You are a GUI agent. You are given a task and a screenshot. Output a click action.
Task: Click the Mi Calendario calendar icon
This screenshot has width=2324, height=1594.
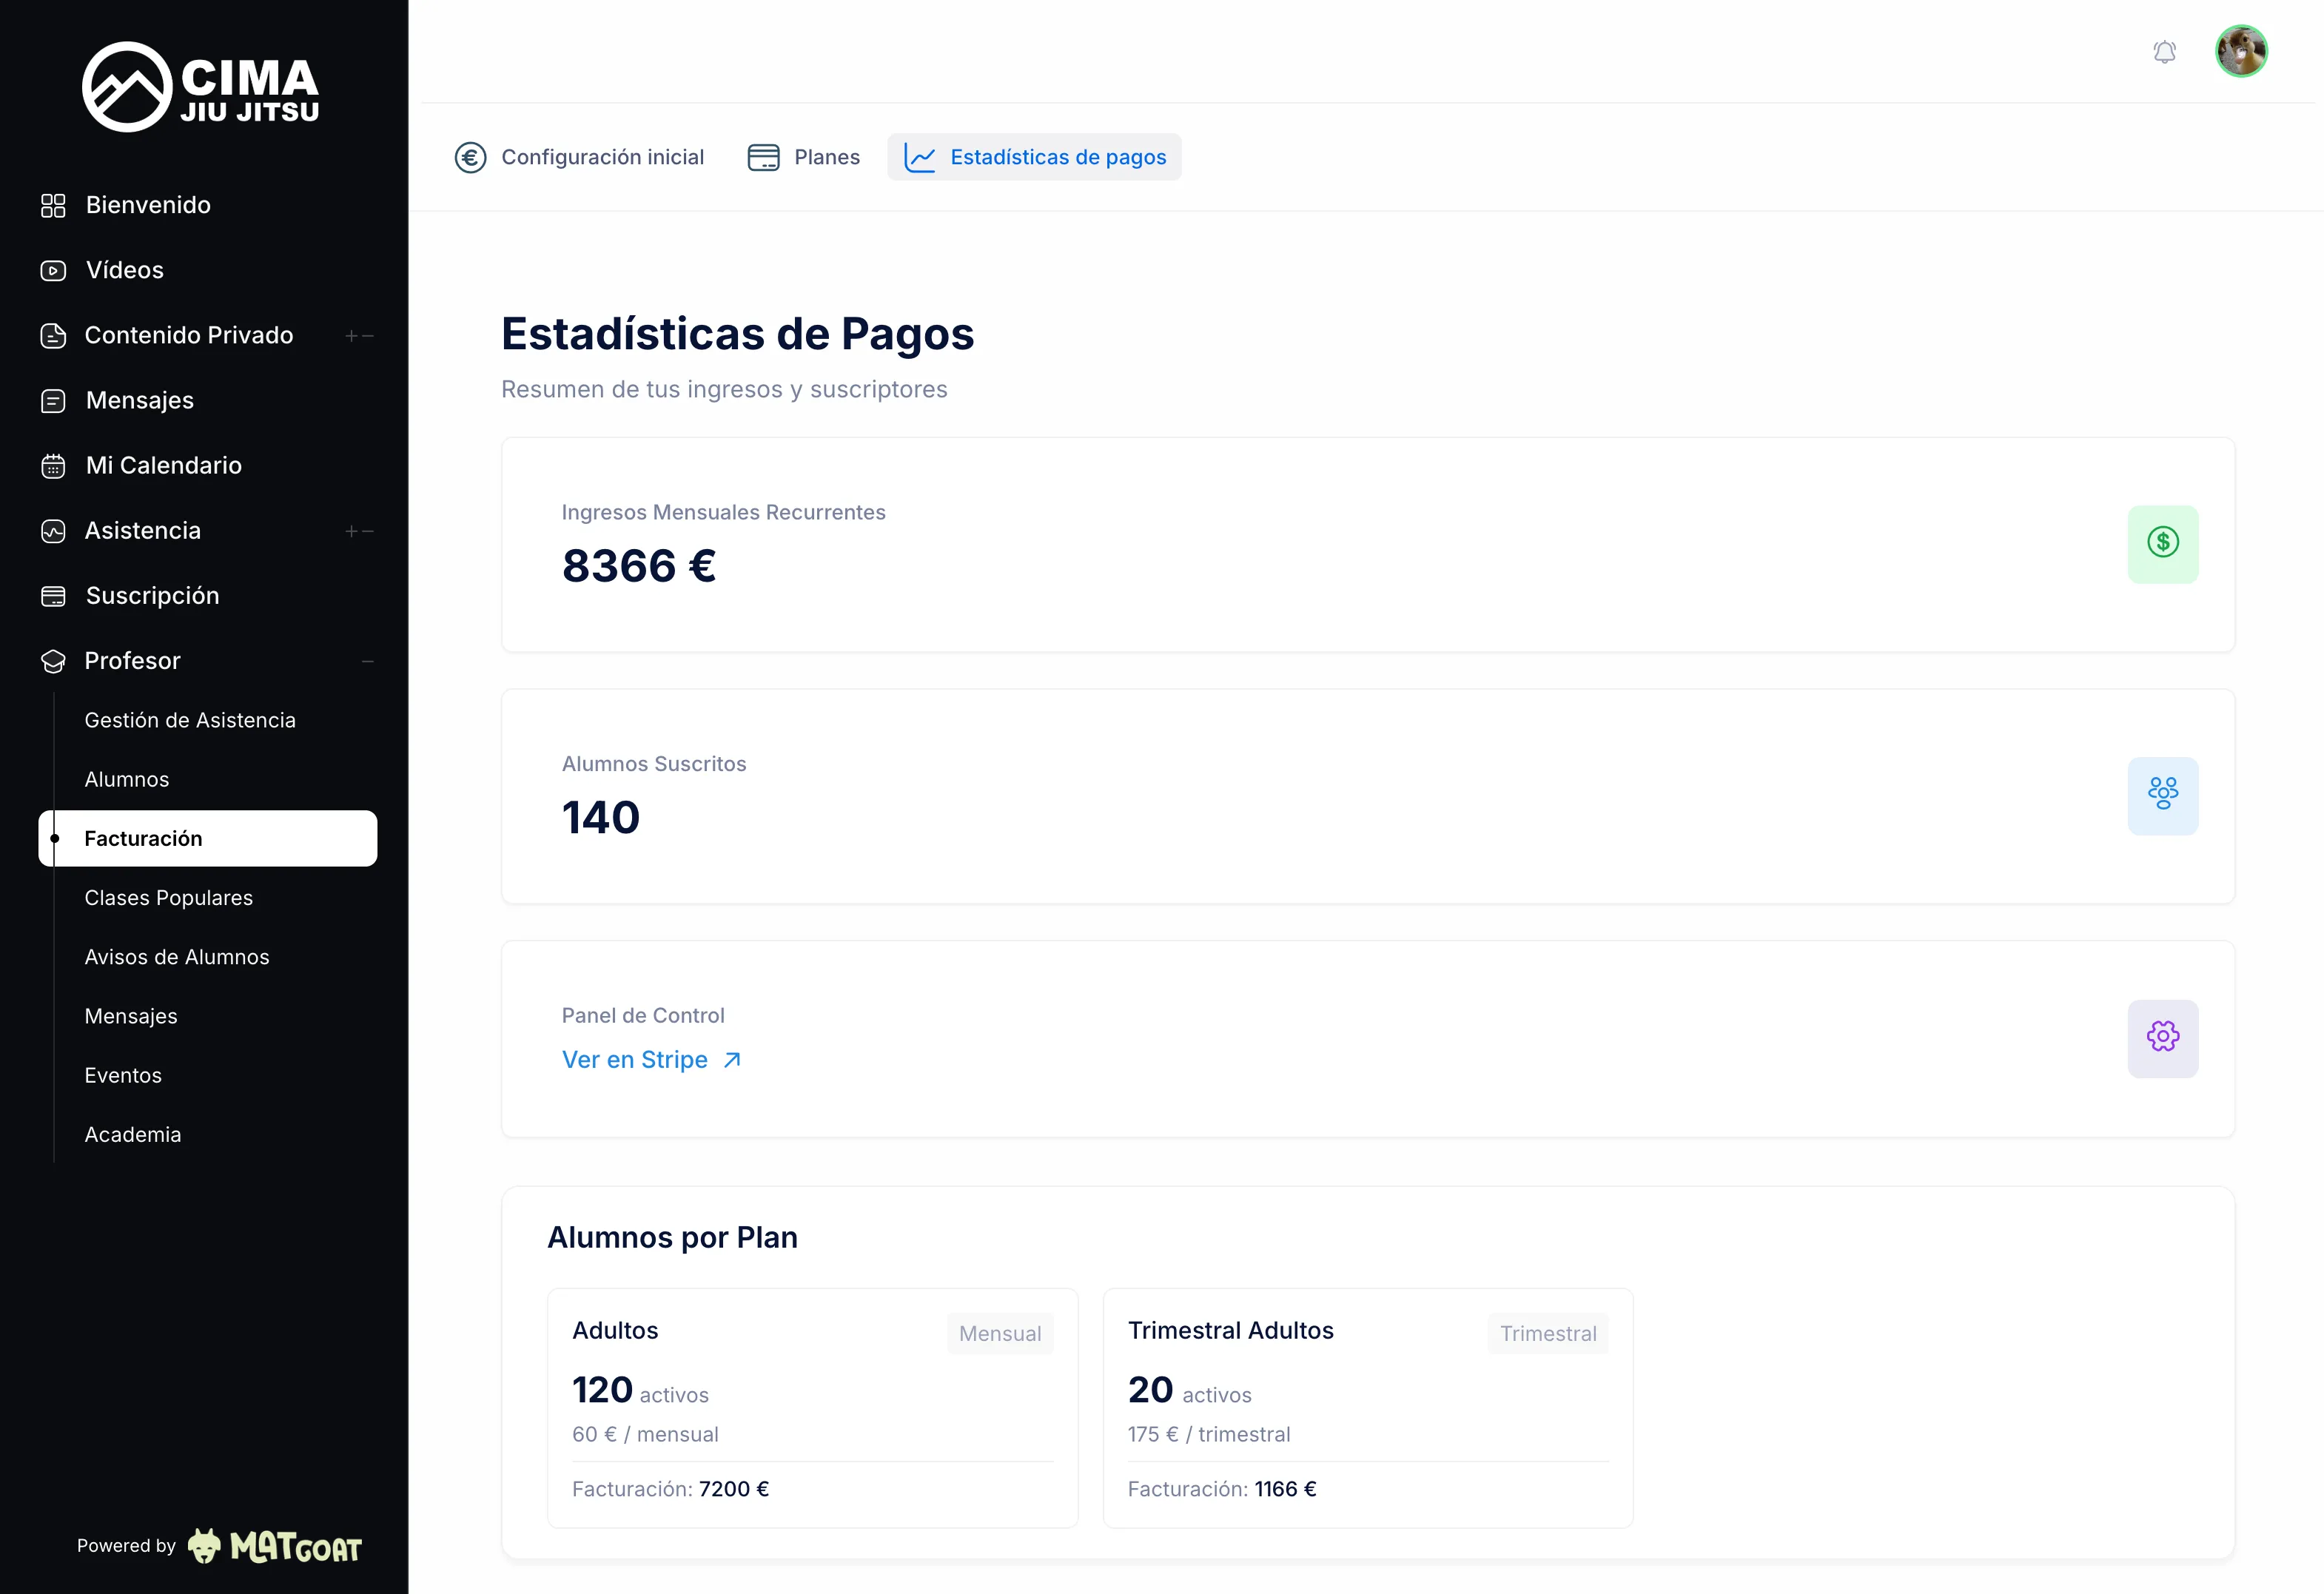pos(54,465)
